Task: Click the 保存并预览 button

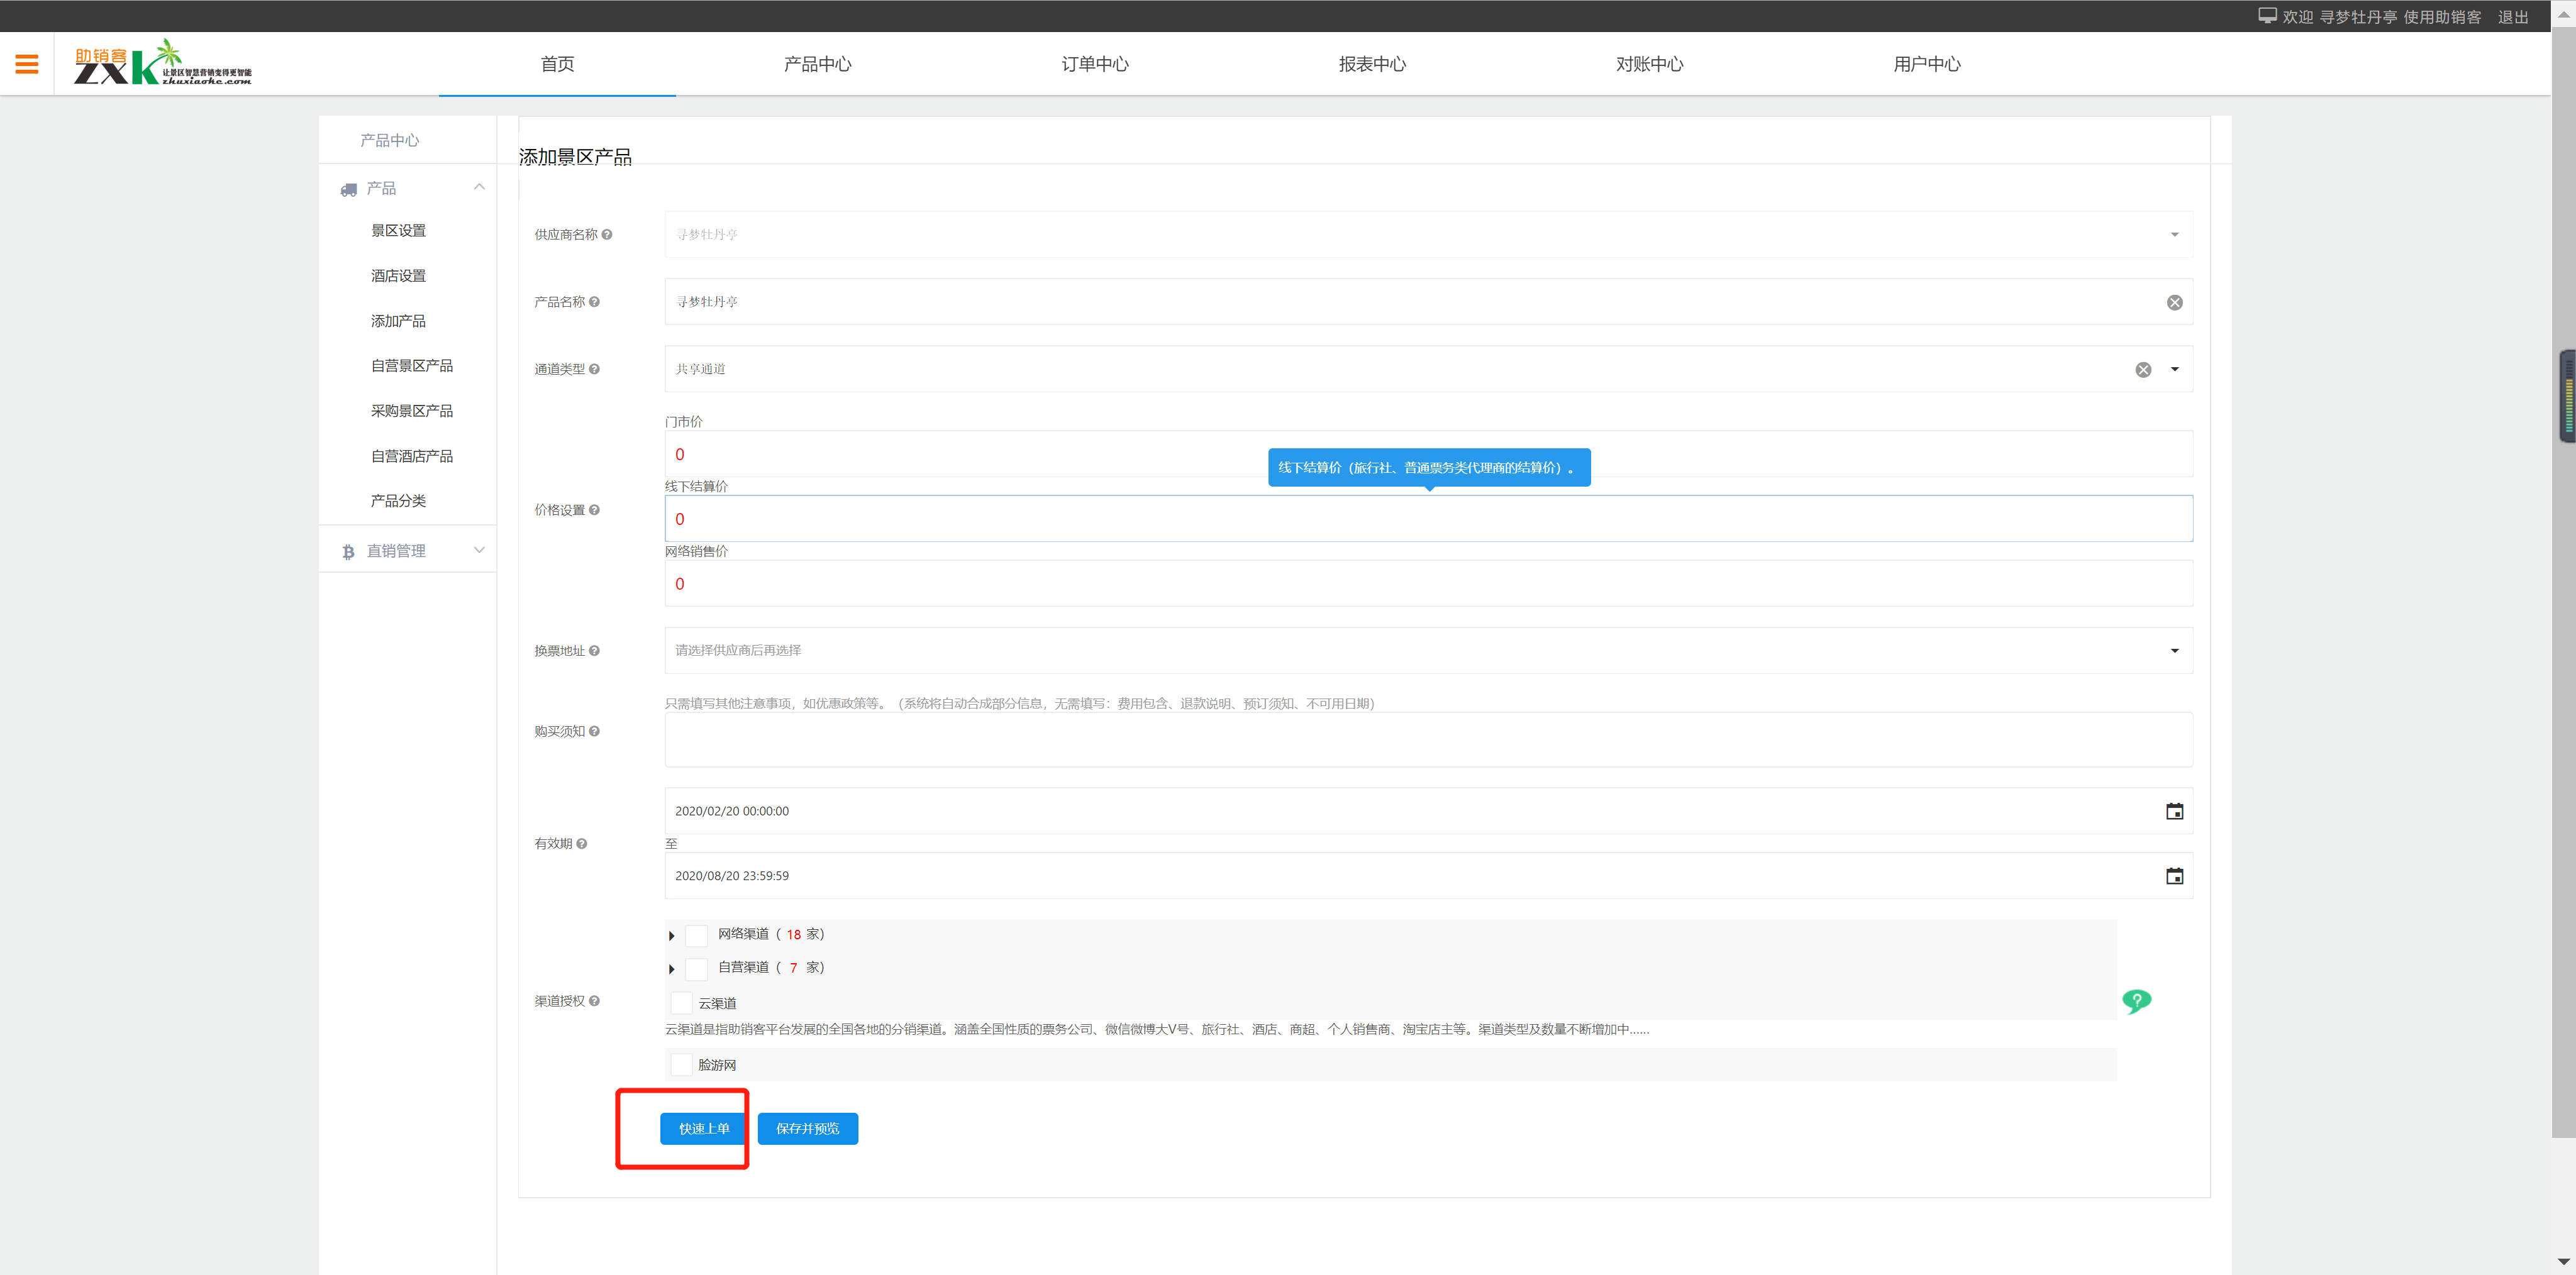Action: click(807, 1129)
